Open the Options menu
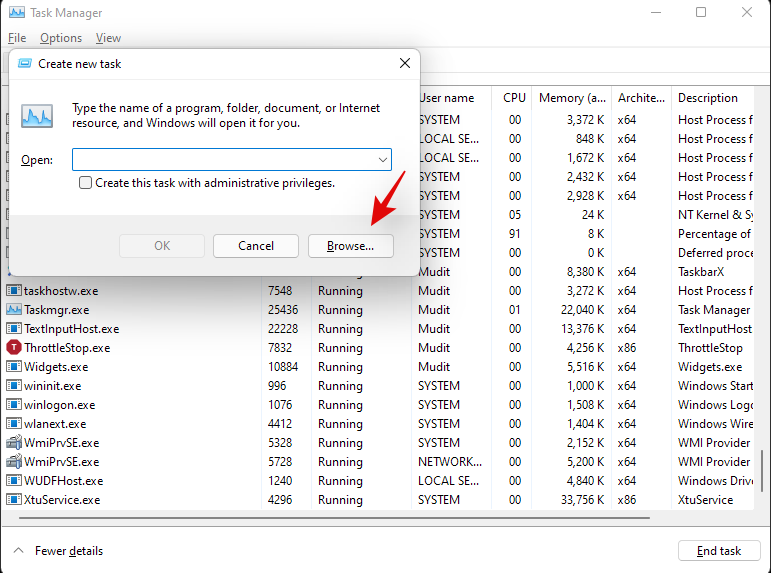771x573 pixels. click(x=61, y=38)
